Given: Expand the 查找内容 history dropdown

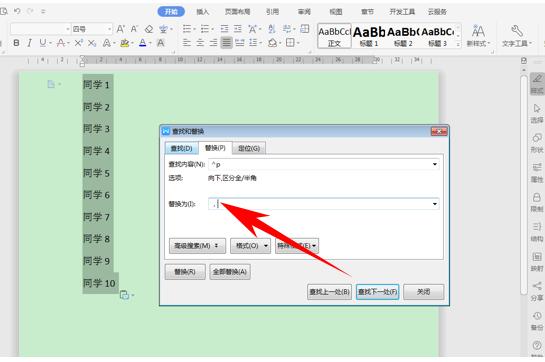Looking at the screenshot, I should point(434,164).
